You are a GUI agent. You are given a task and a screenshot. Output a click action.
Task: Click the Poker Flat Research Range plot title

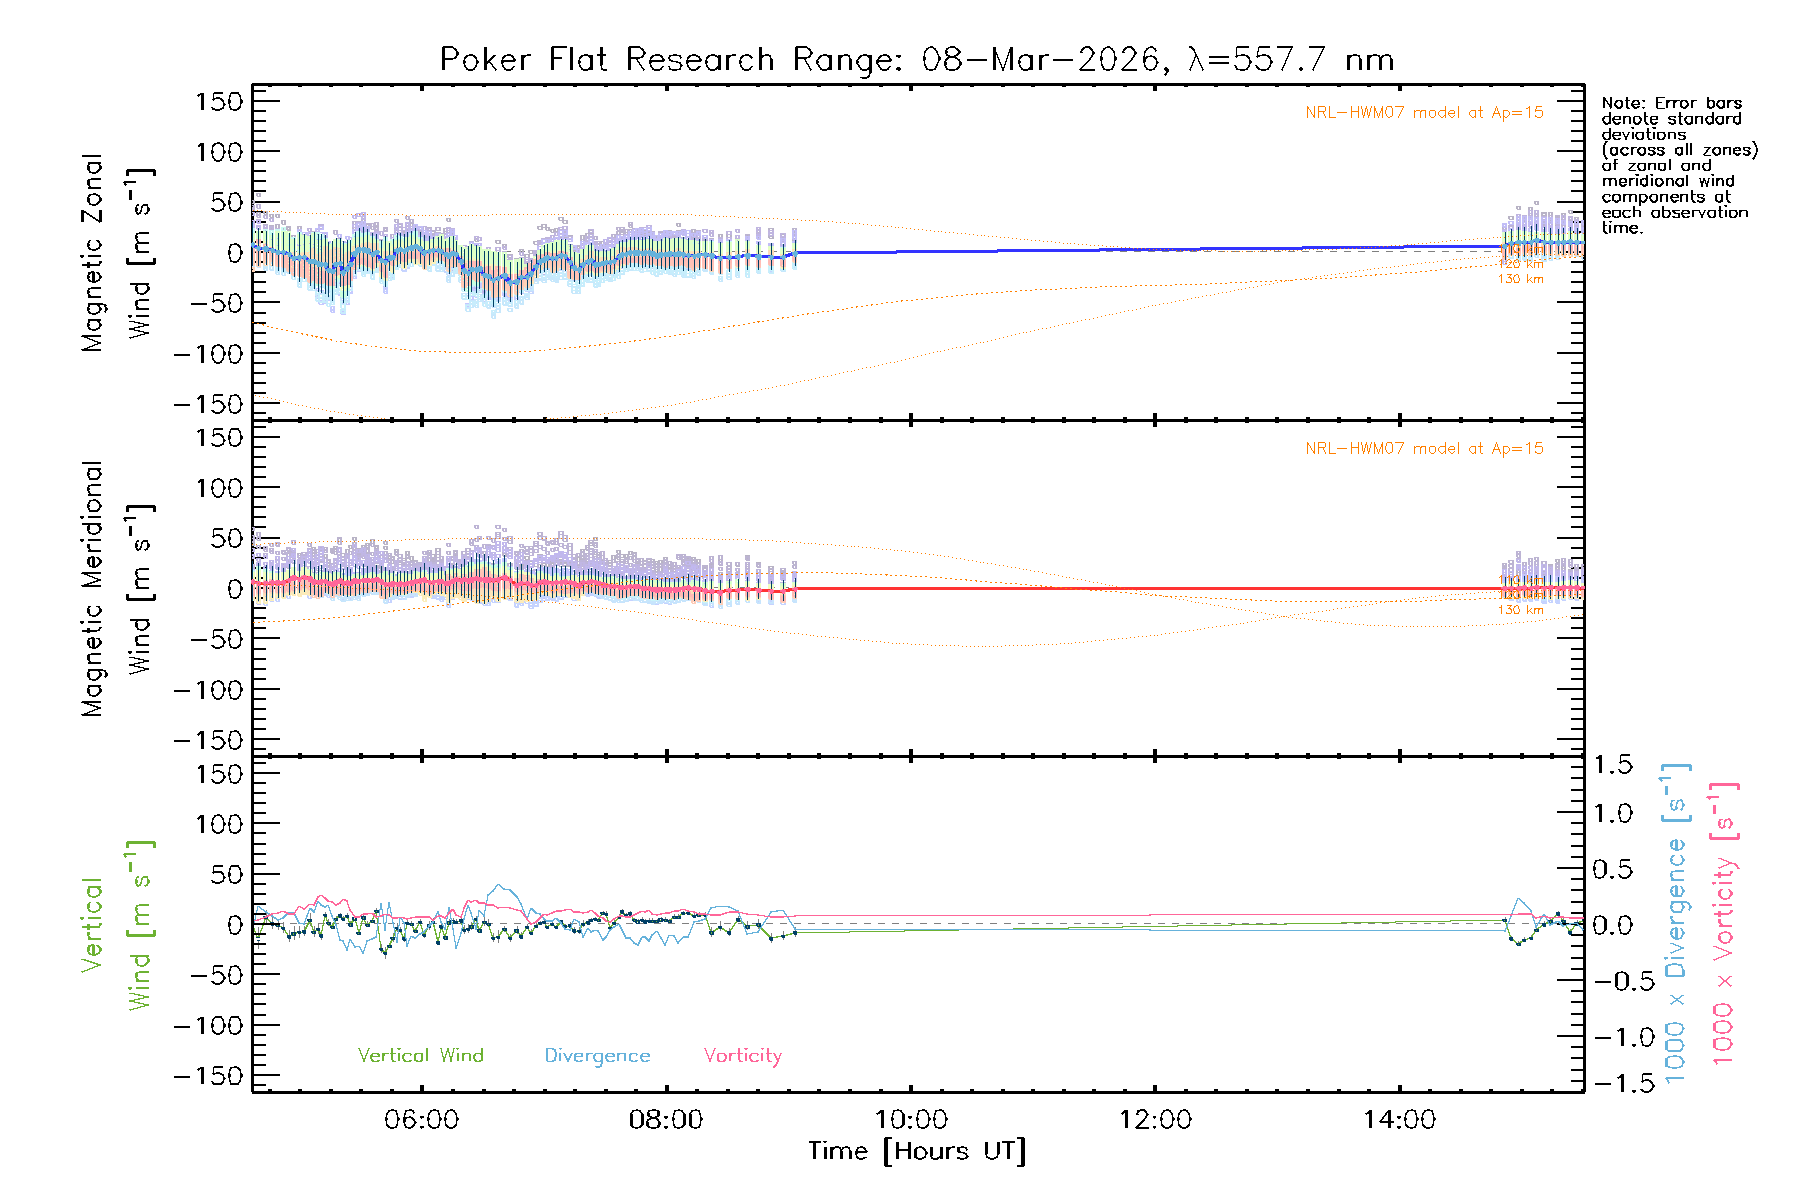tap(916, 60)
